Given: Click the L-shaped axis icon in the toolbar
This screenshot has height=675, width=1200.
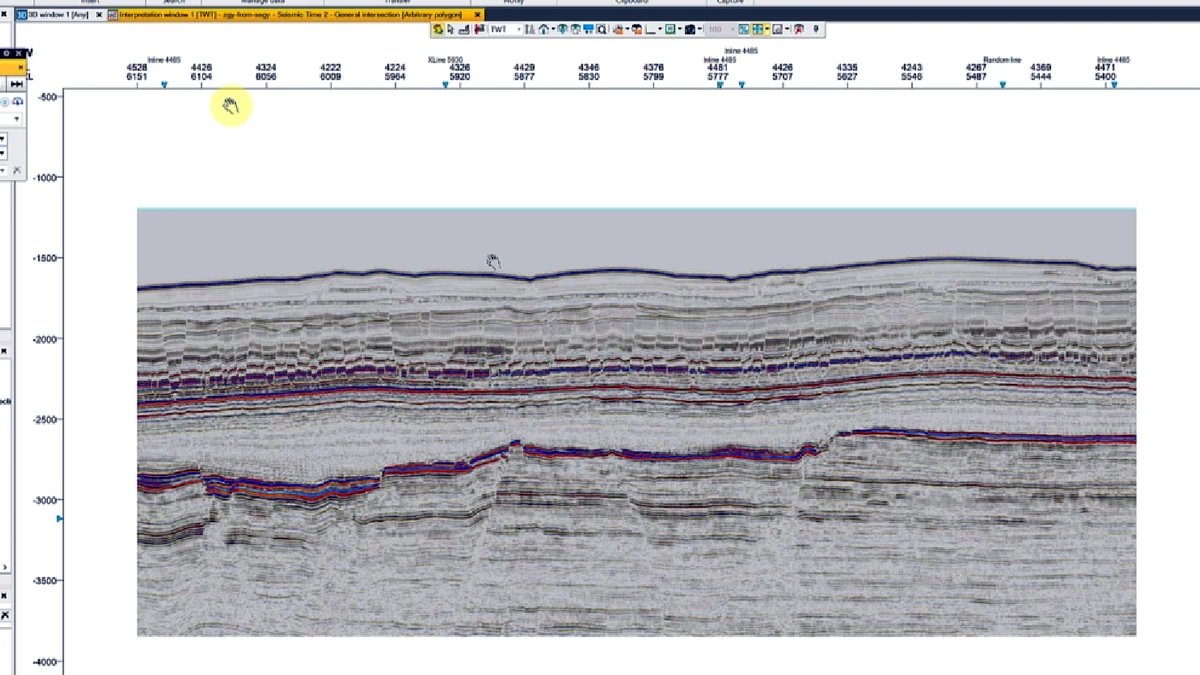Looking at the screenshot, I should (x=650, y=29).
